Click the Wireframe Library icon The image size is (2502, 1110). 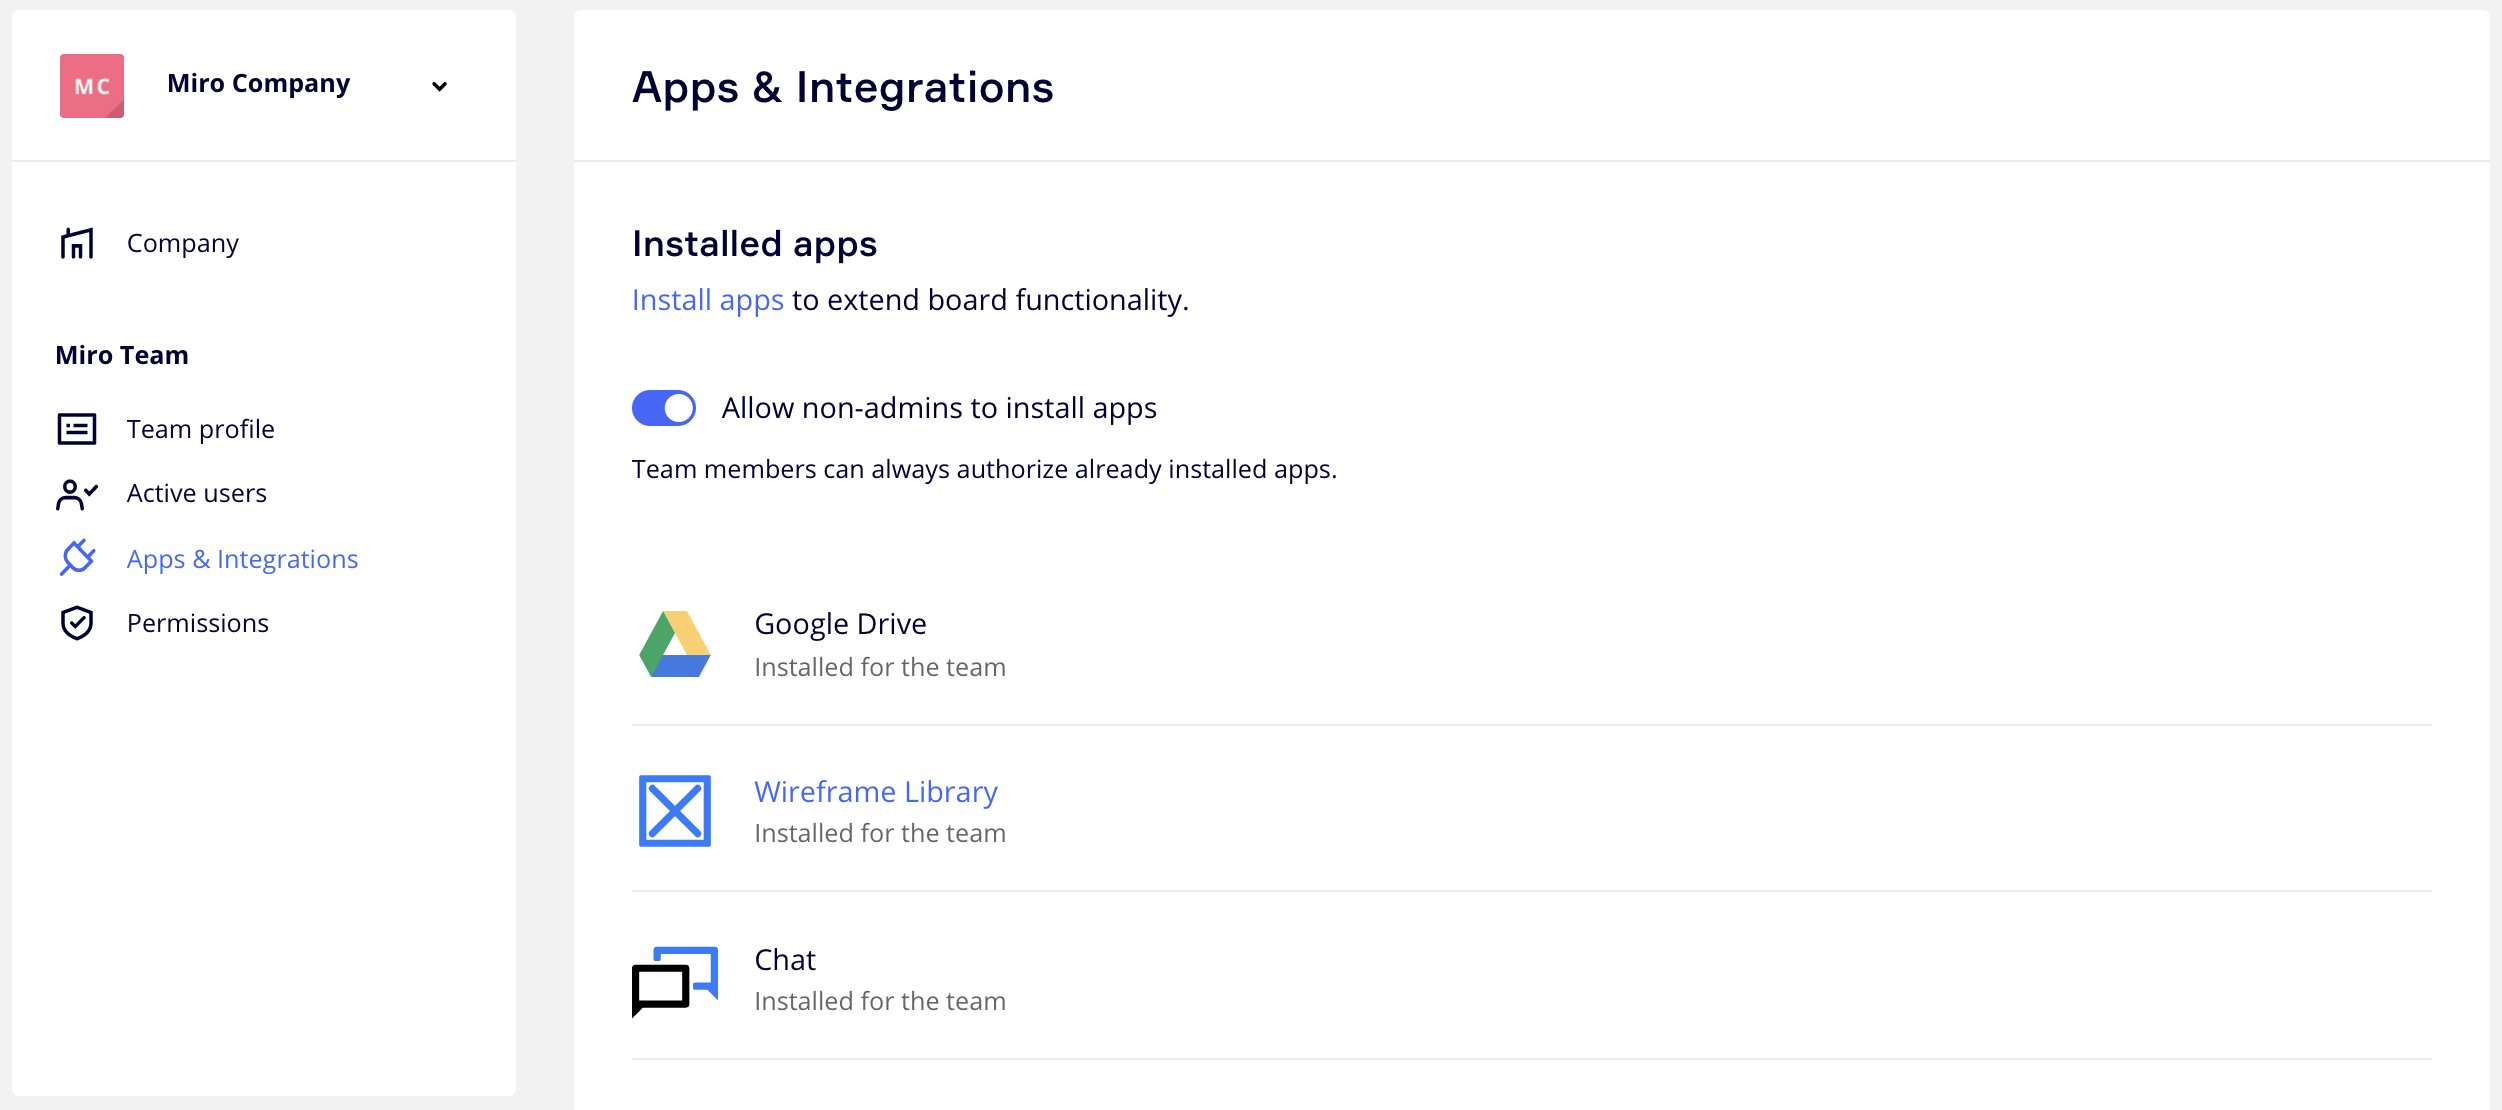(x=675, y=811)
